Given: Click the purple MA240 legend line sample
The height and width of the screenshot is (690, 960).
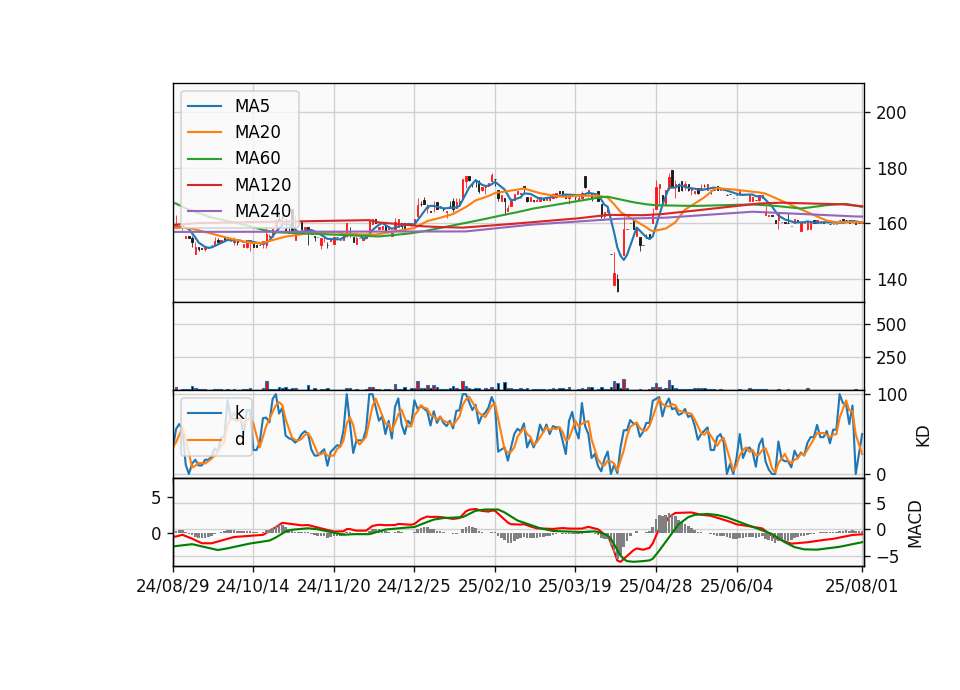Looking at the screenshot, I should [204, 211].
